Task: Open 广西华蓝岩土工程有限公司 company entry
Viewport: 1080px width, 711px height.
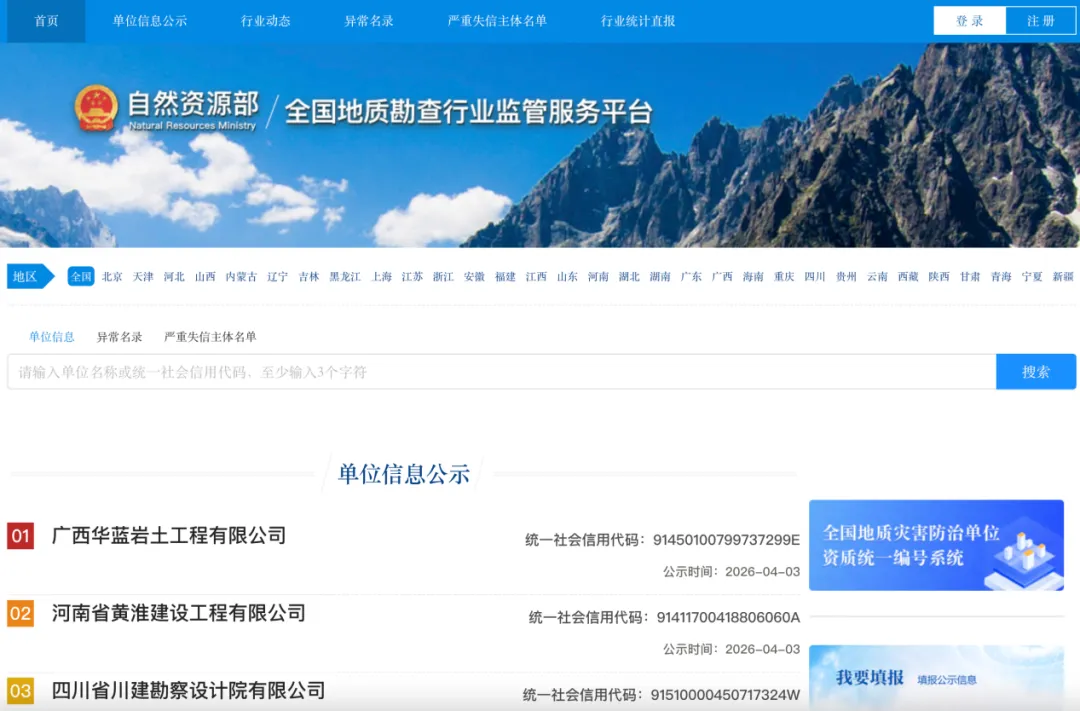Action: [x=169, y=536]
